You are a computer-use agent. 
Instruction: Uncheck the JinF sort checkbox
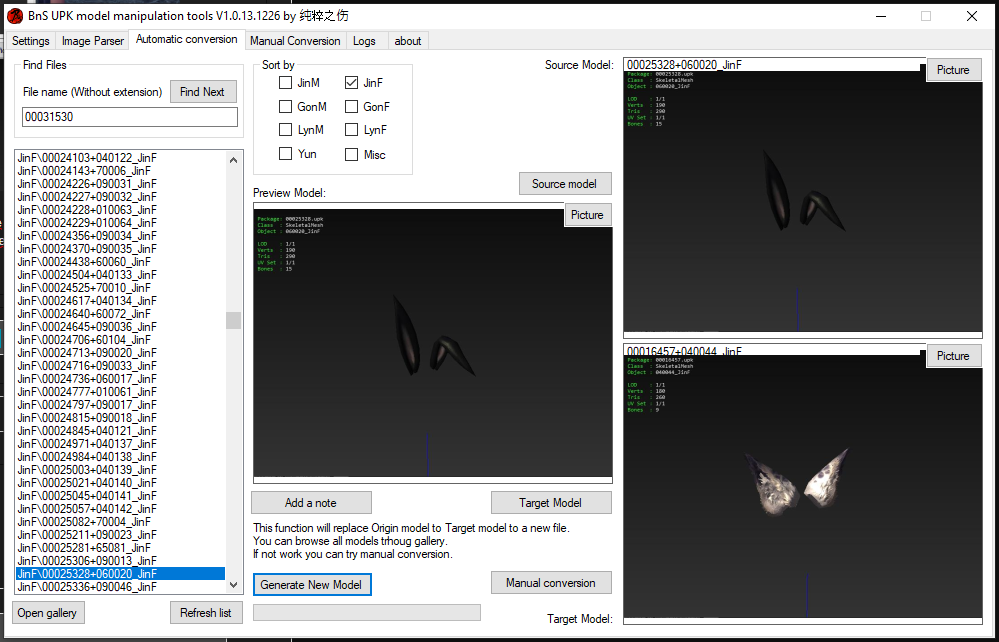coord(352,83)
